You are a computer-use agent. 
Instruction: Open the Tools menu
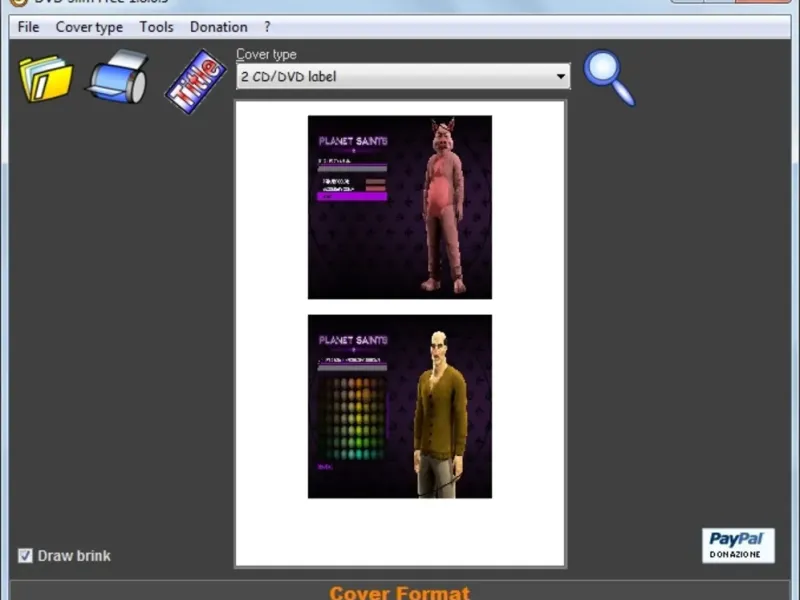coord(157,27)
